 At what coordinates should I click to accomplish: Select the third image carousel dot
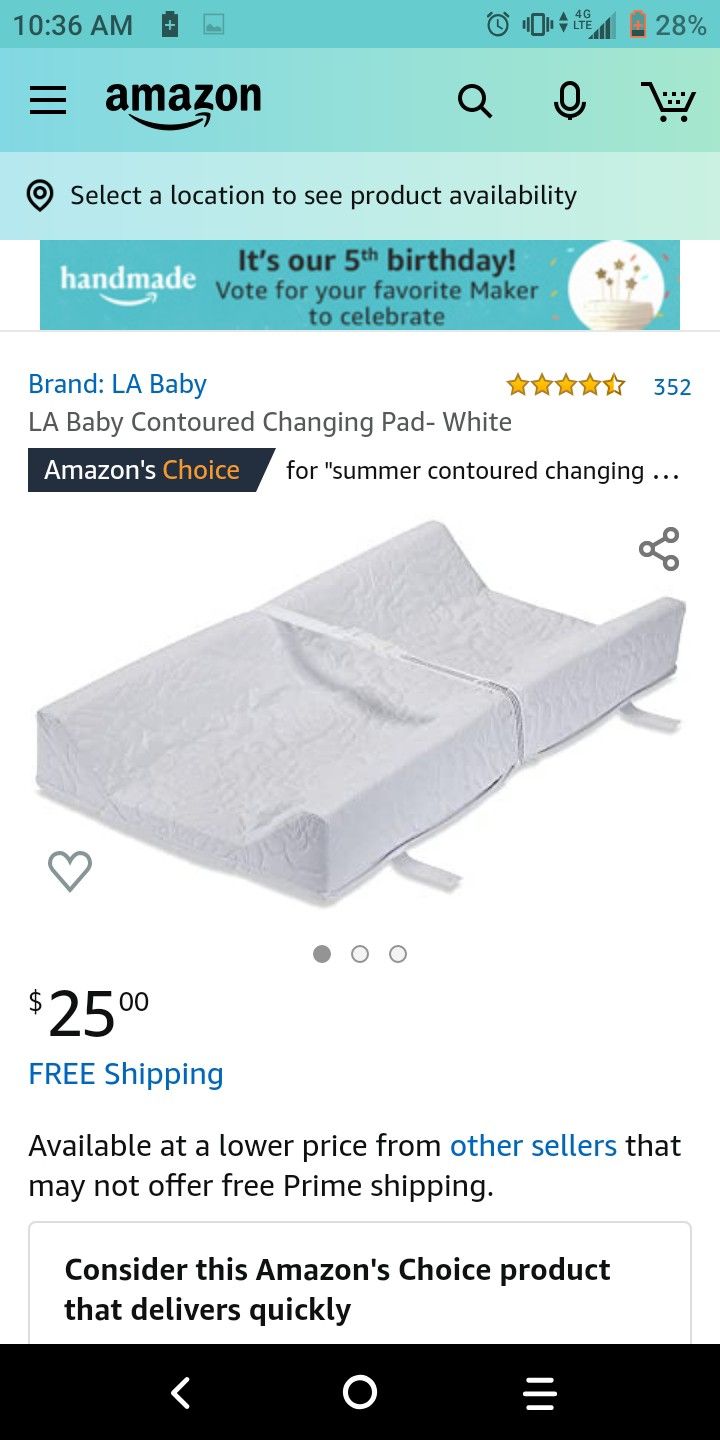(398, 954)
